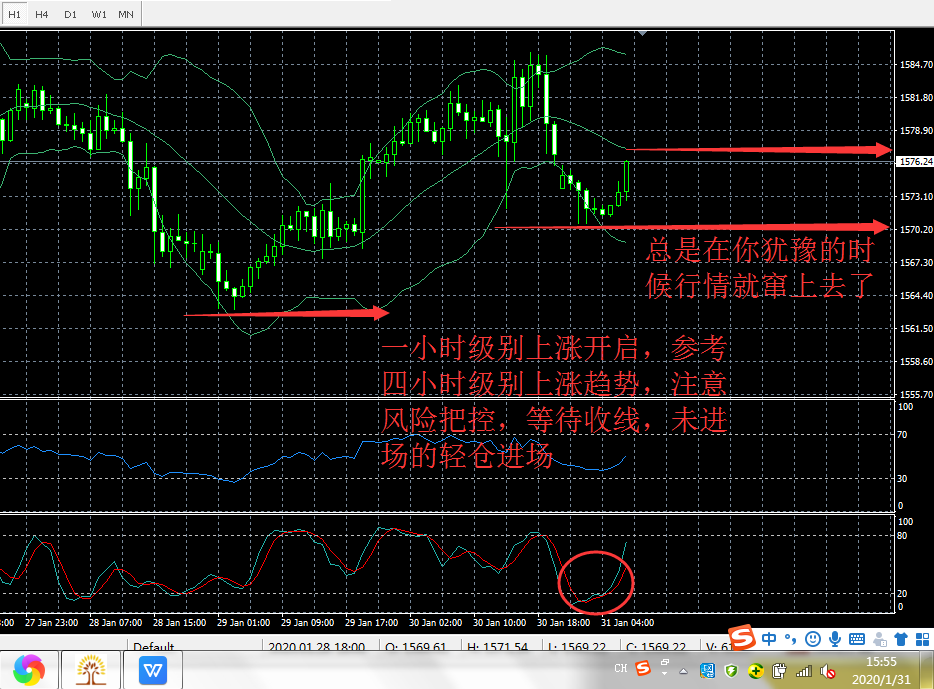Click the 1570.20 price scale label
Screen dimensions: 934x689
[916, 229]
